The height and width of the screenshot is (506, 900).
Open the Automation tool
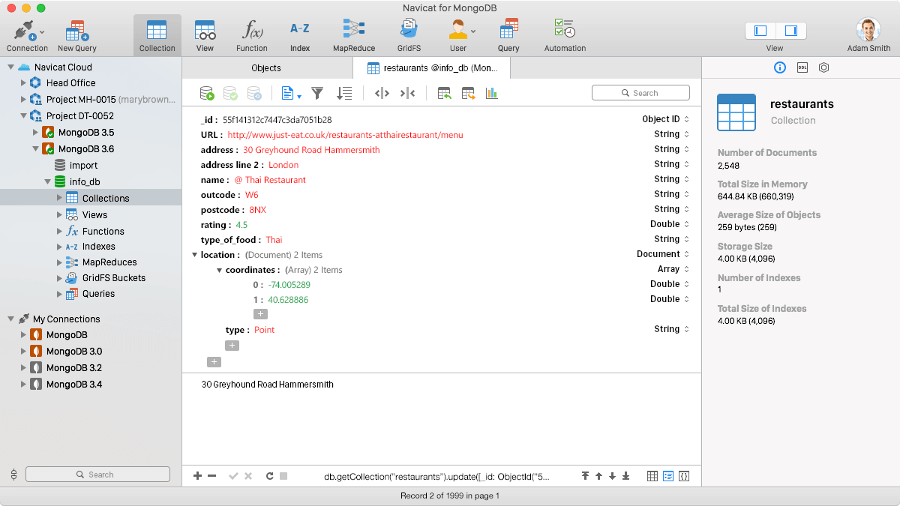pyautogui.click(x=565, y=34)
